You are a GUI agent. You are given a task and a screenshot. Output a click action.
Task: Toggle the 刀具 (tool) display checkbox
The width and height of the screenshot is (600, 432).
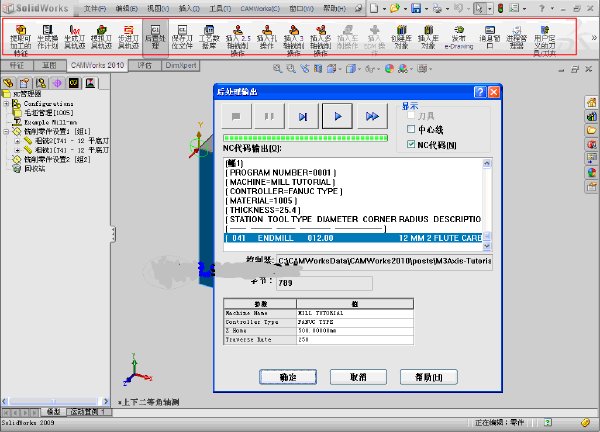point(411,115)
